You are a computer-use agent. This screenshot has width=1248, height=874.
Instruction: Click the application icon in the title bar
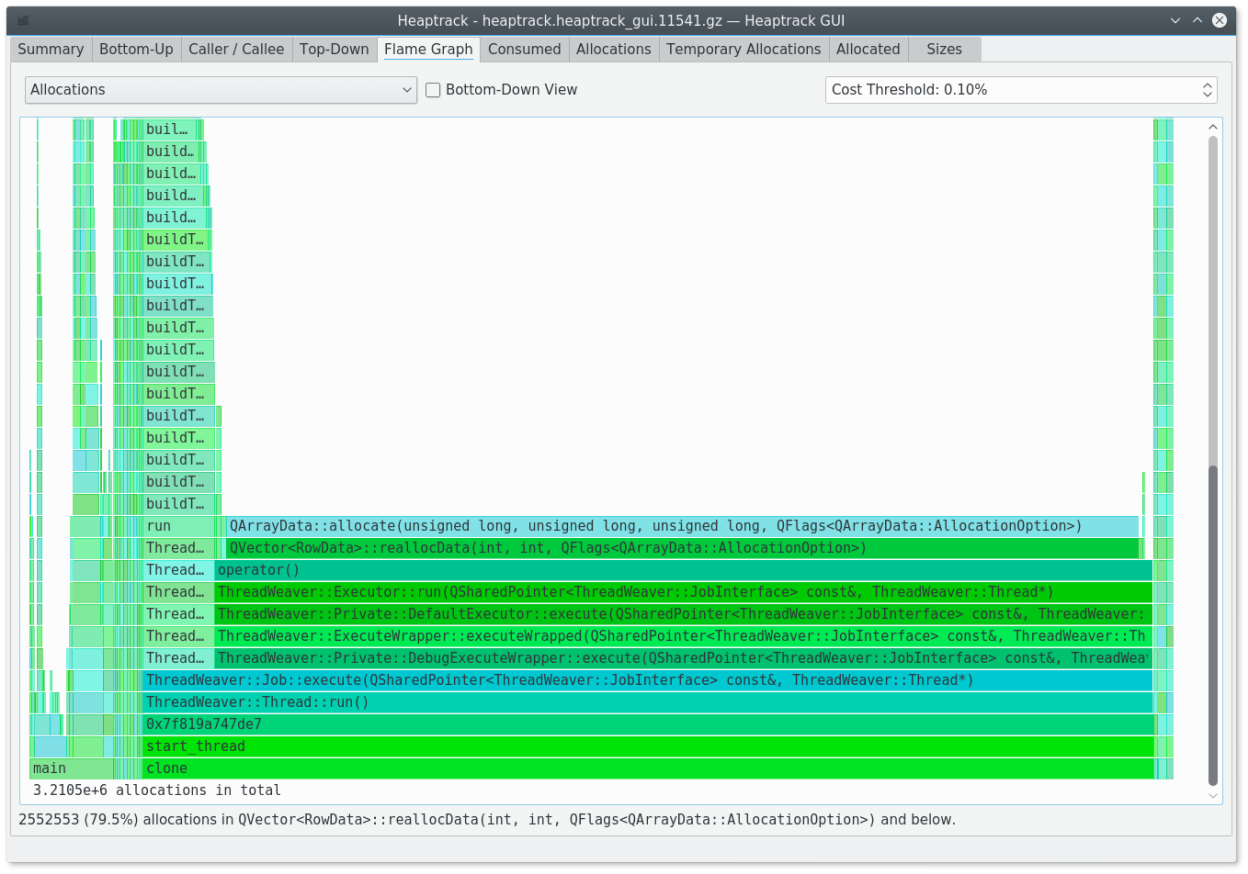pos(23,20)
